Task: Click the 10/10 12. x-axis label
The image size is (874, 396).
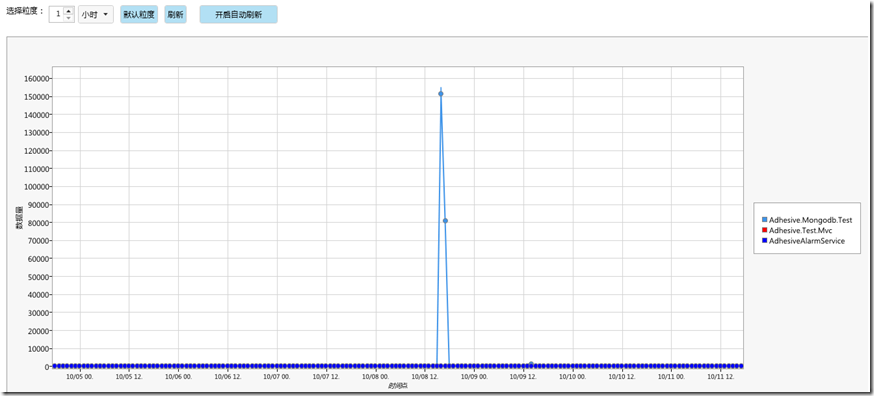Action: point(622,377)
